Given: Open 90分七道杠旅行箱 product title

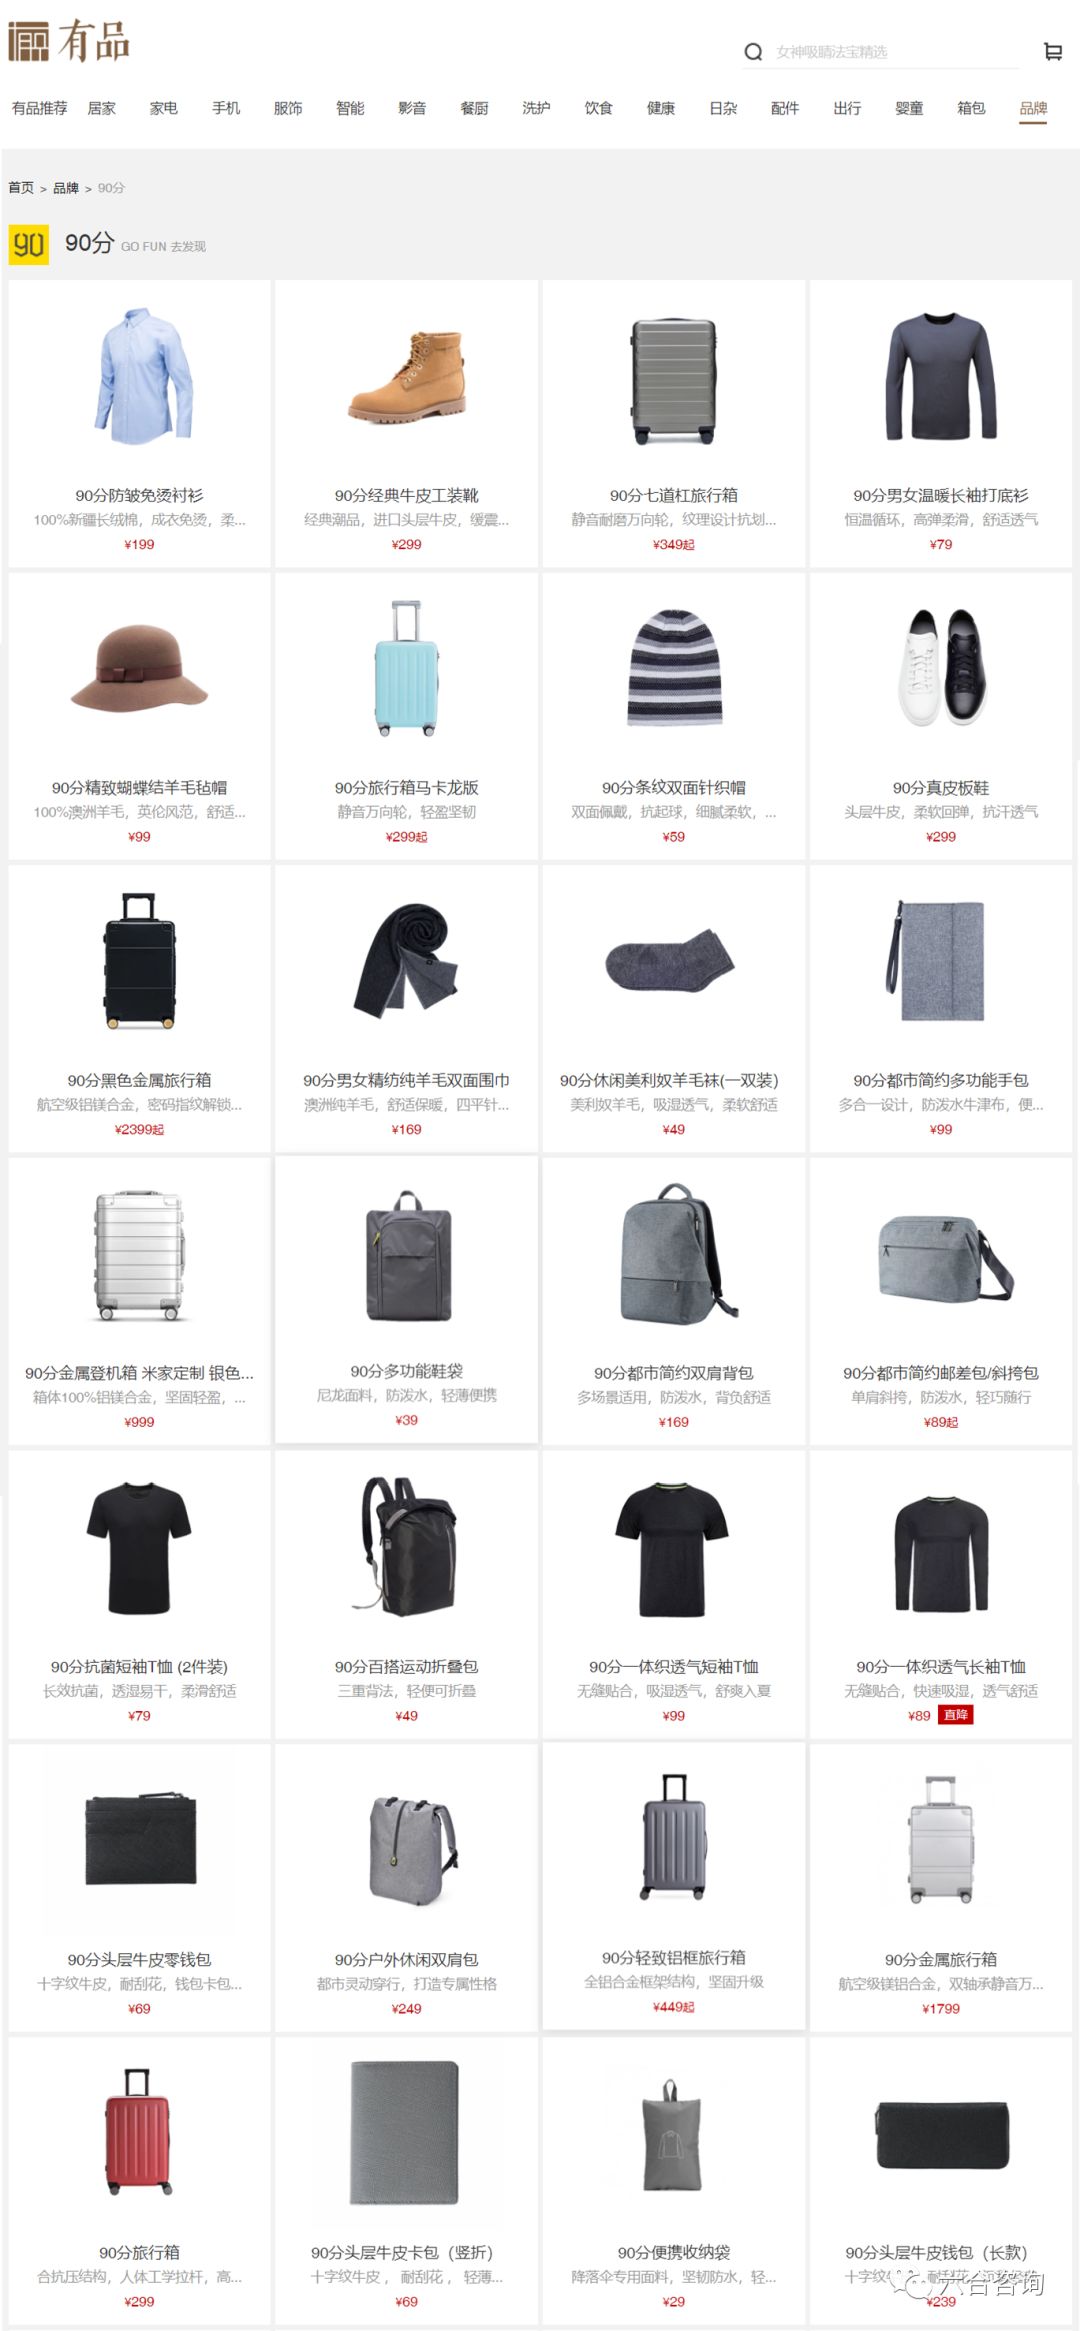Looking at the screenshot, I should (674, 495).
